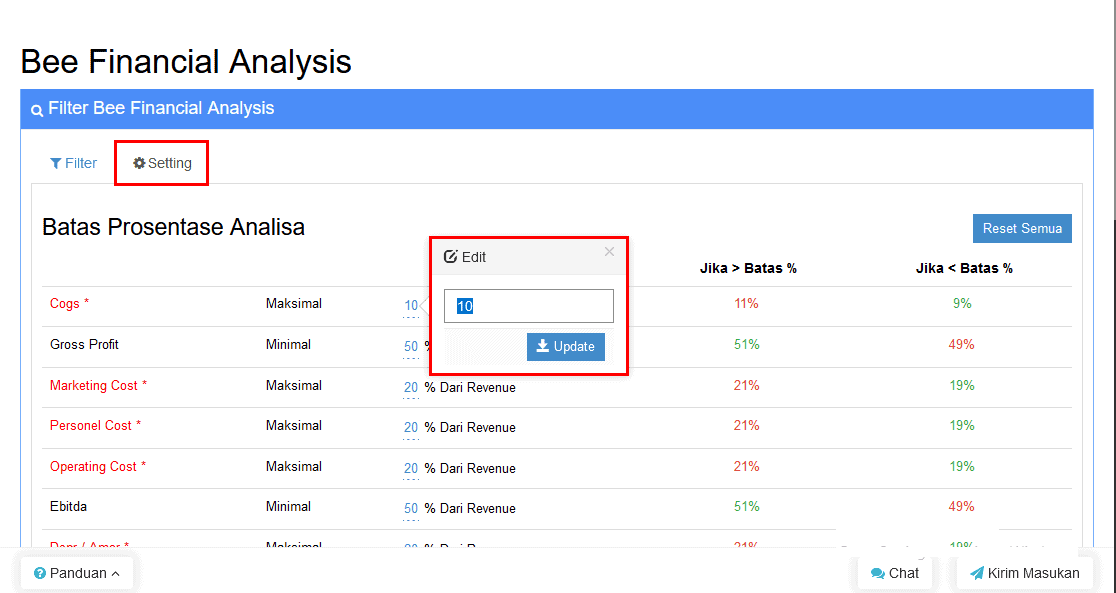Click the 49% value in Gross Profit row
Viewport: 1116px width, 593px height.
[962, 345]
